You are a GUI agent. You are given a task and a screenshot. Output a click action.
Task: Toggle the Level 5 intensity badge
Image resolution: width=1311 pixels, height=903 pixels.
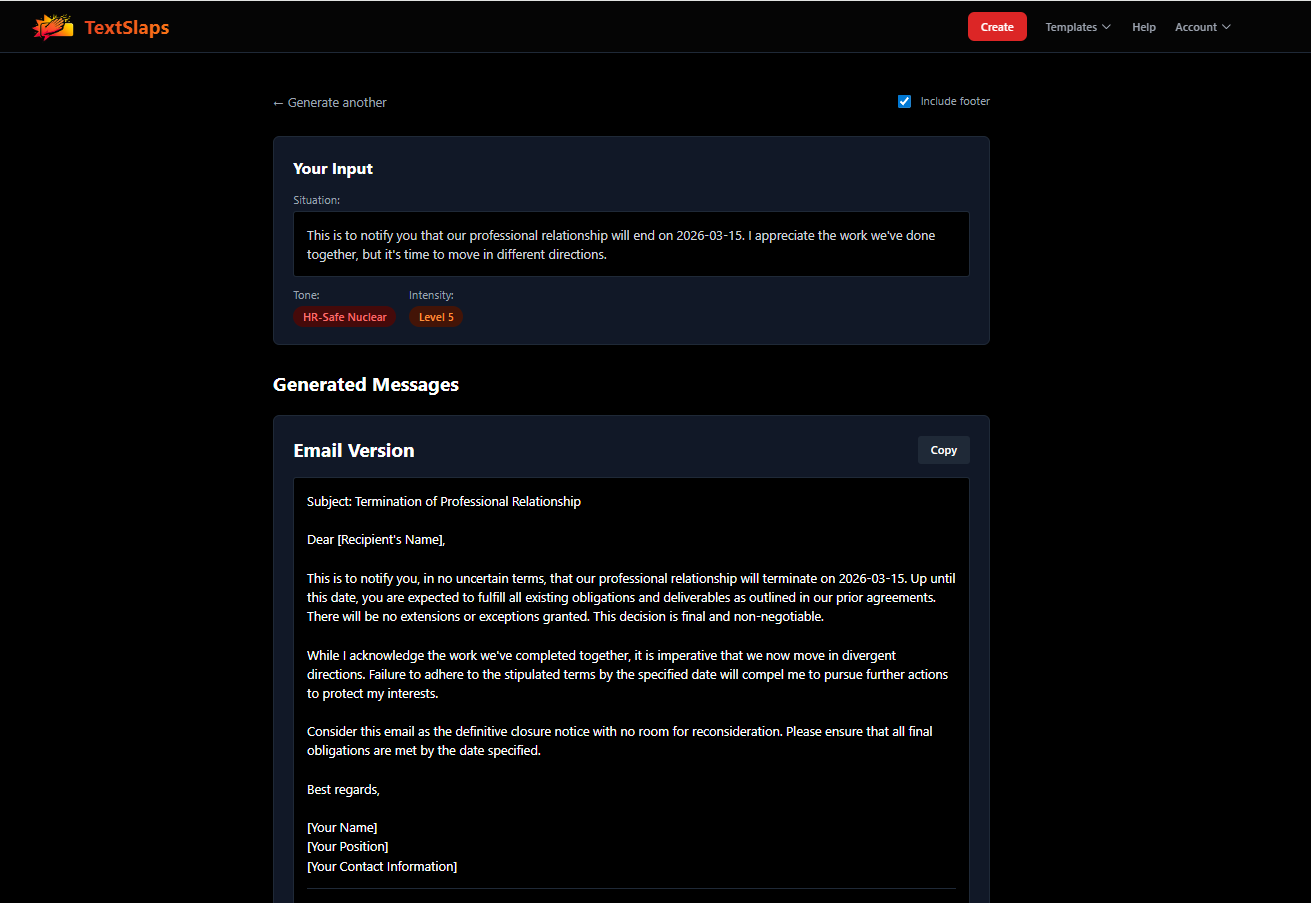tap(436, 316)
